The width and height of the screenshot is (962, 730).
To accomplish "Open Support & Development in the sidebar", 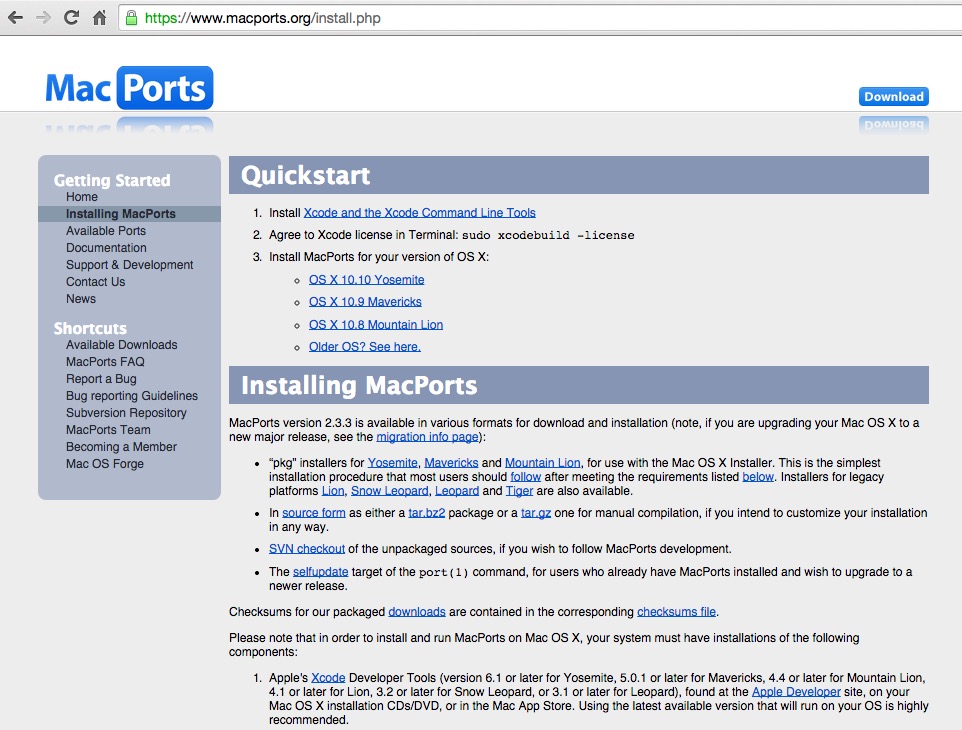I will [x=129, y=265].
